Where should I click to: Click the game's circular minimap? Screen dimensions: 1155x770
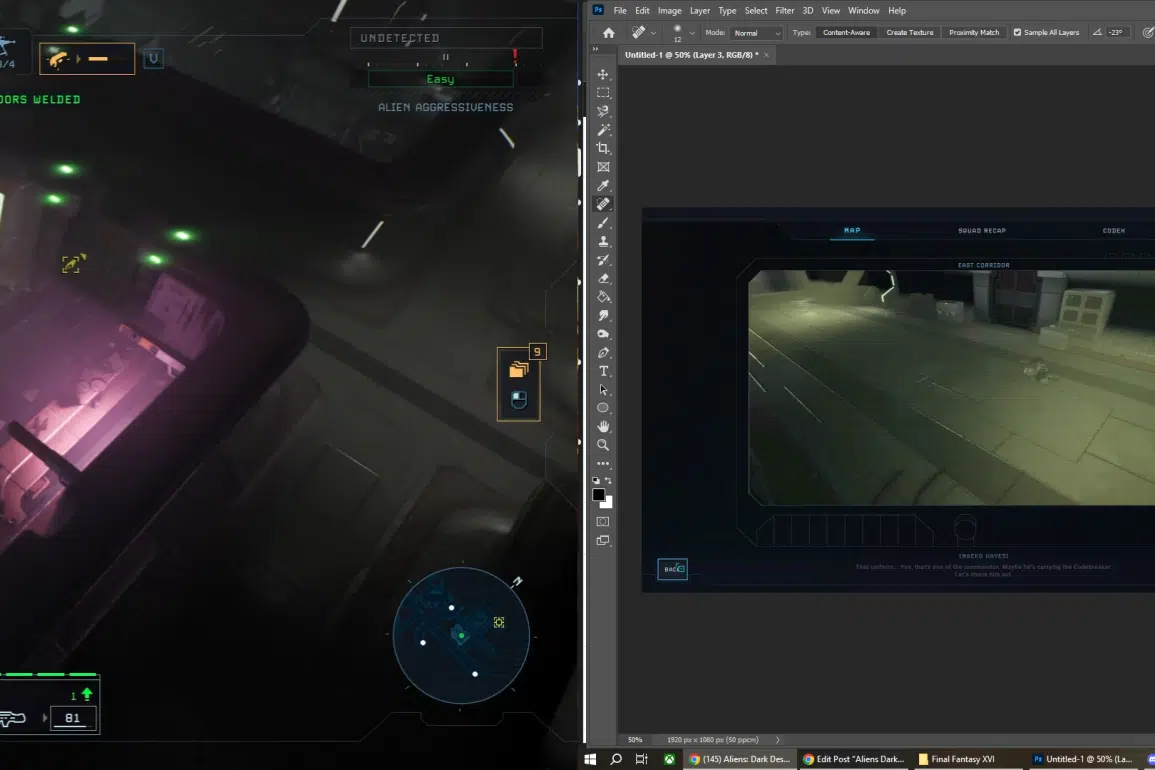[461, 635]
